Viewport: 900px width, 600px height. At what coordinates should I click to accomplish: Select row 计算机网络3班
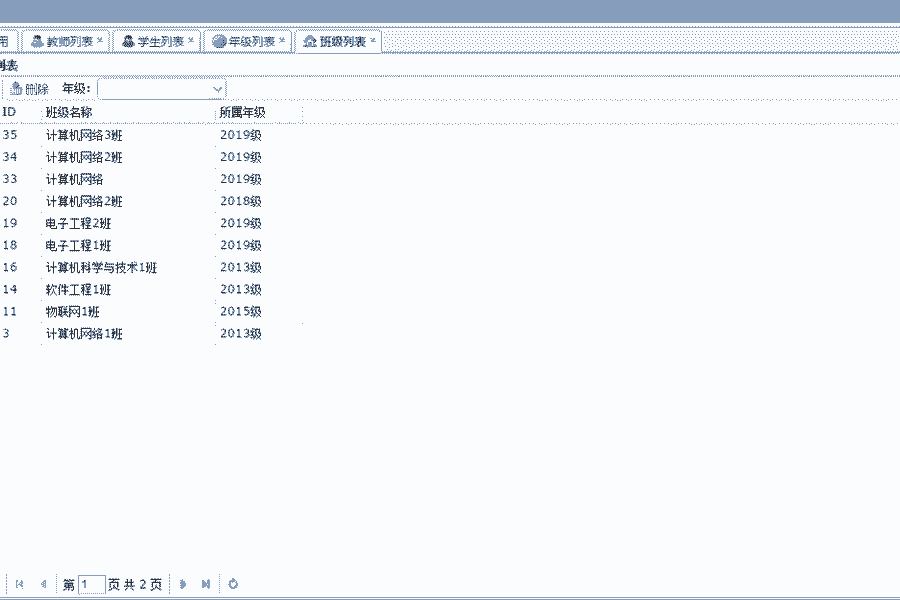click(151, 136)
